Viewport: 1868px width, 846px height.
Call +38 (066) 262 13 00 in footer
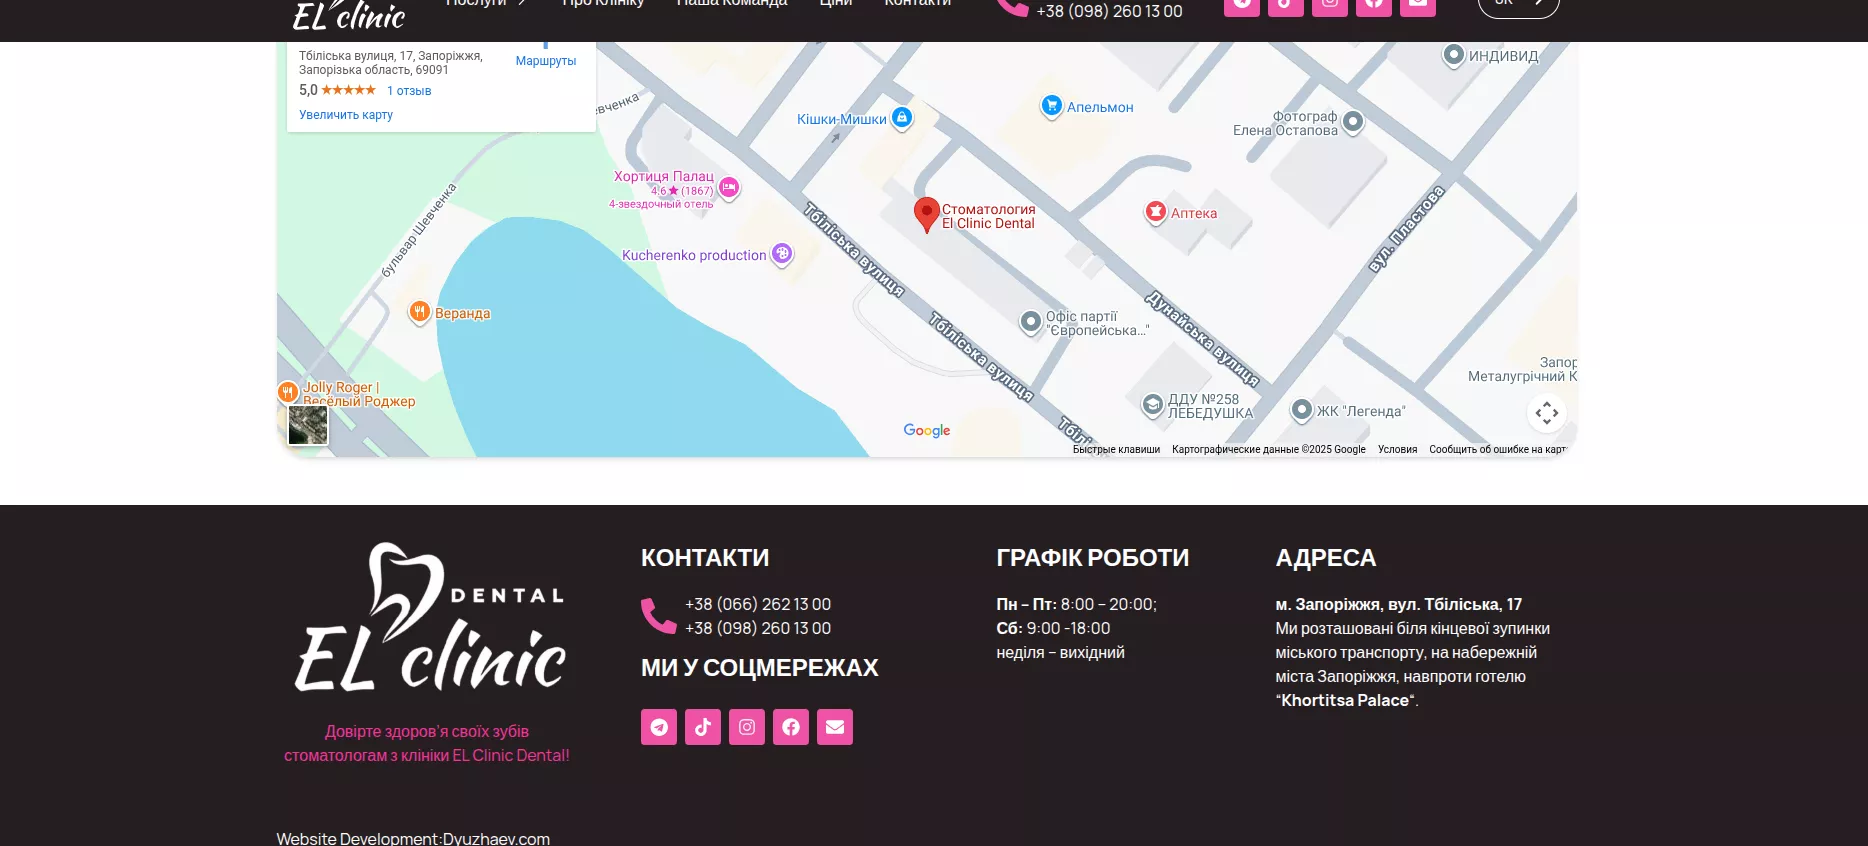(757, 604)
